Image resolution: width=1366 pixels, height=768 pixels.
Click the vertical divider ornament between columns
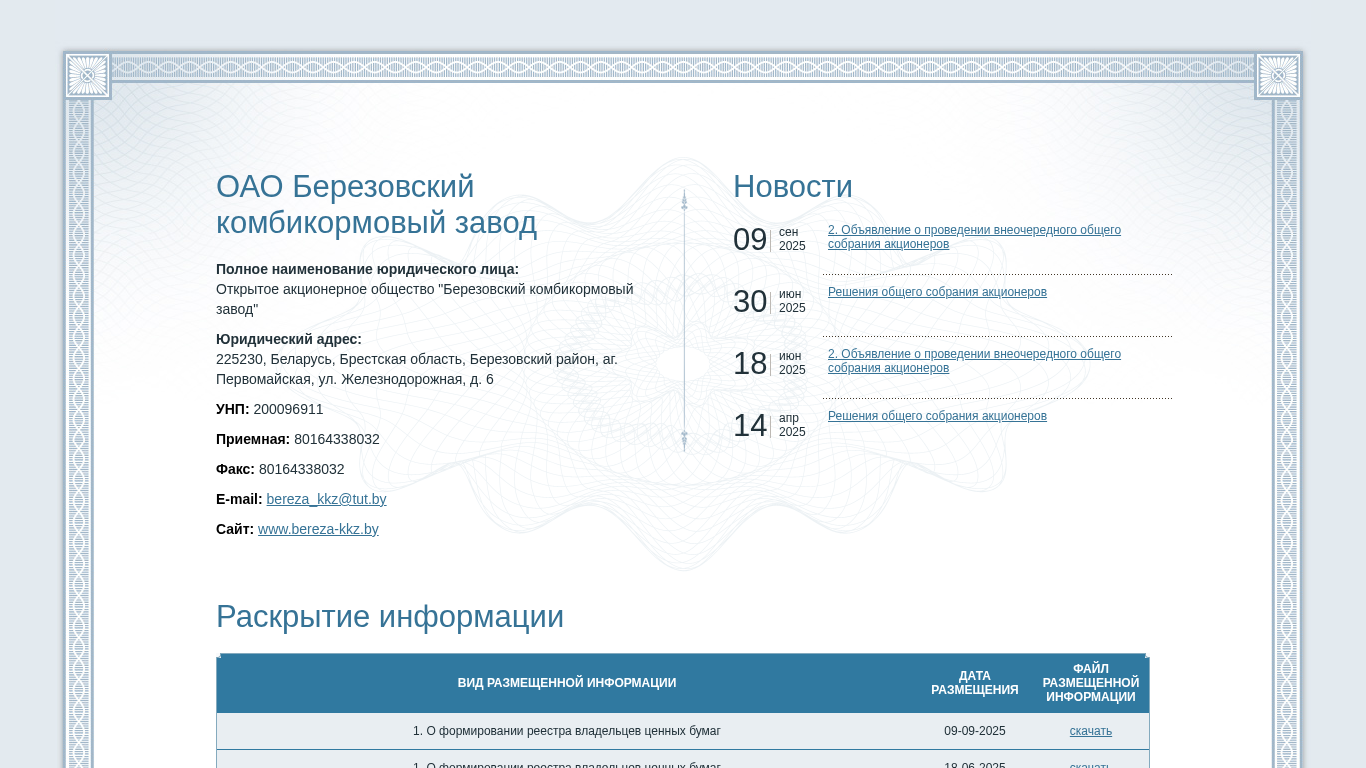coord(685,320)
